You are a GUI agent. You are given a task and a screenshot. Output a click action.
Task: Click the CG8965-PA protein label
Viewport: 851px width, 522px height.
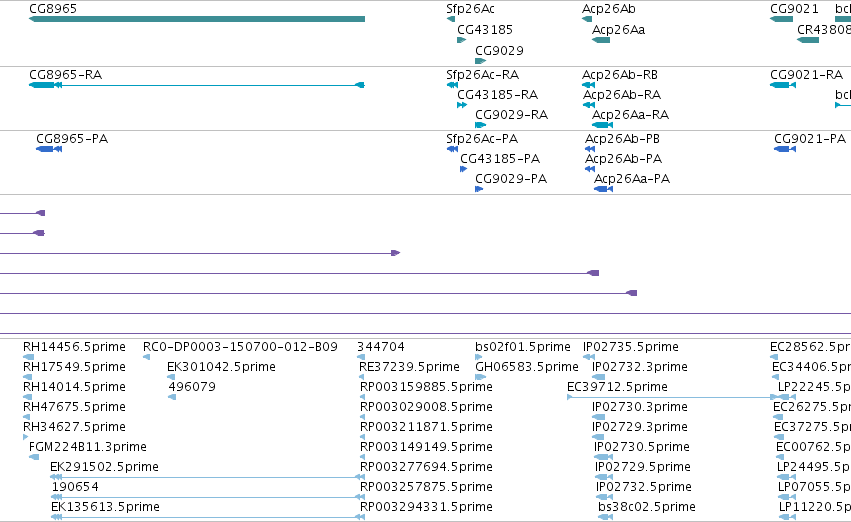point(72,139)
